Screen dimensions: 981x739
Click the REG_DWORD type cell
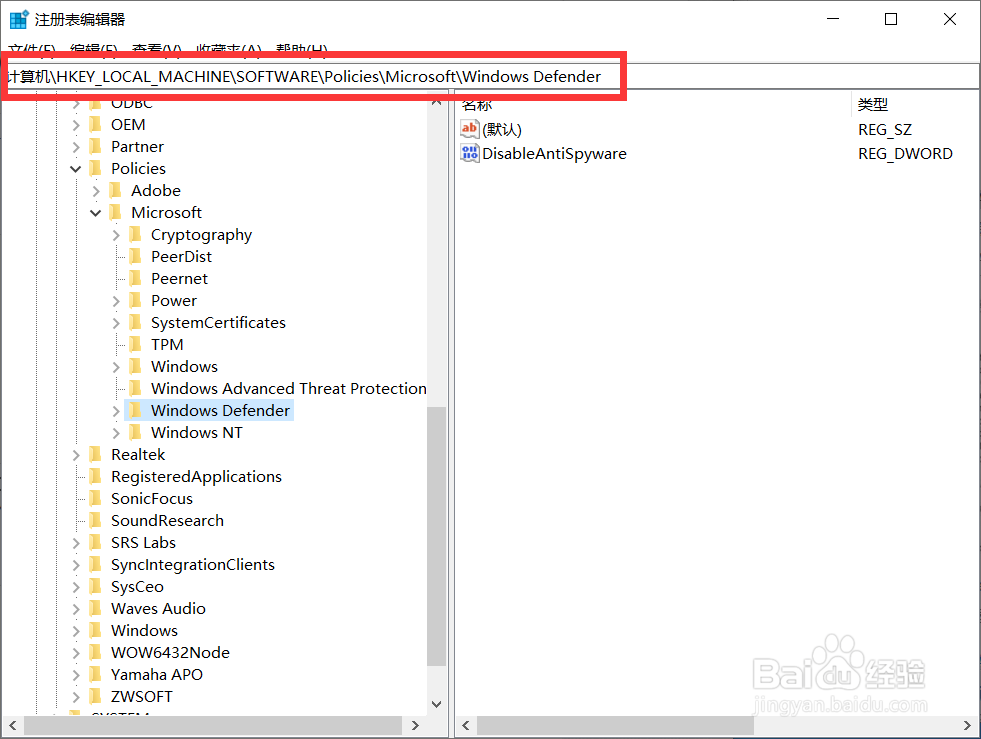pos(905,154)
